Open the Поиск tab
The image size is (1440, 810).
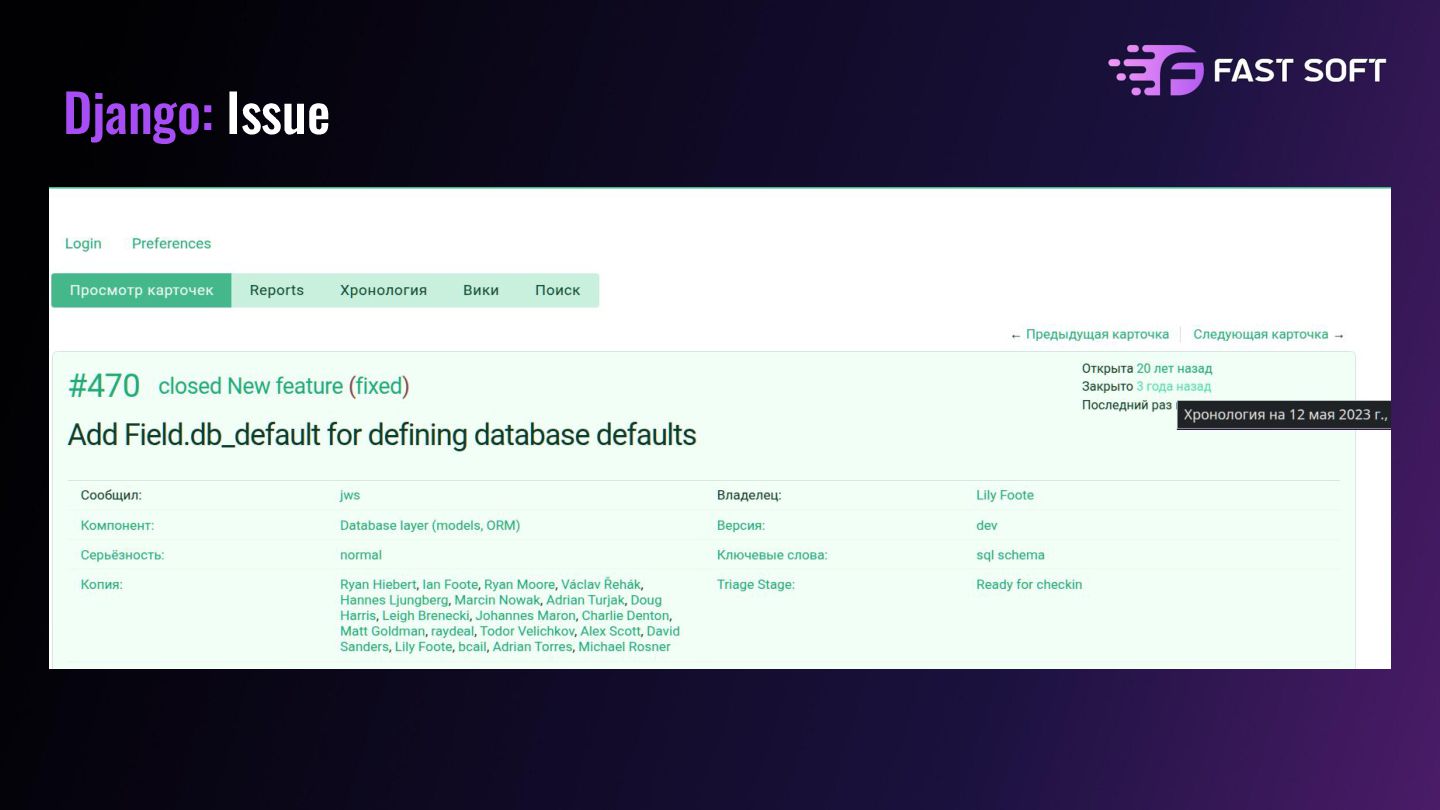tap(557, 290)
